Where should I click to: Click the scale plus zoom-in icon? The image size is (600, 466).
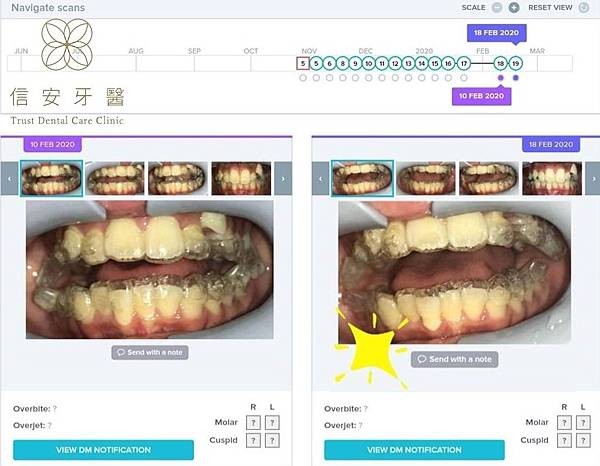(515, 7)
